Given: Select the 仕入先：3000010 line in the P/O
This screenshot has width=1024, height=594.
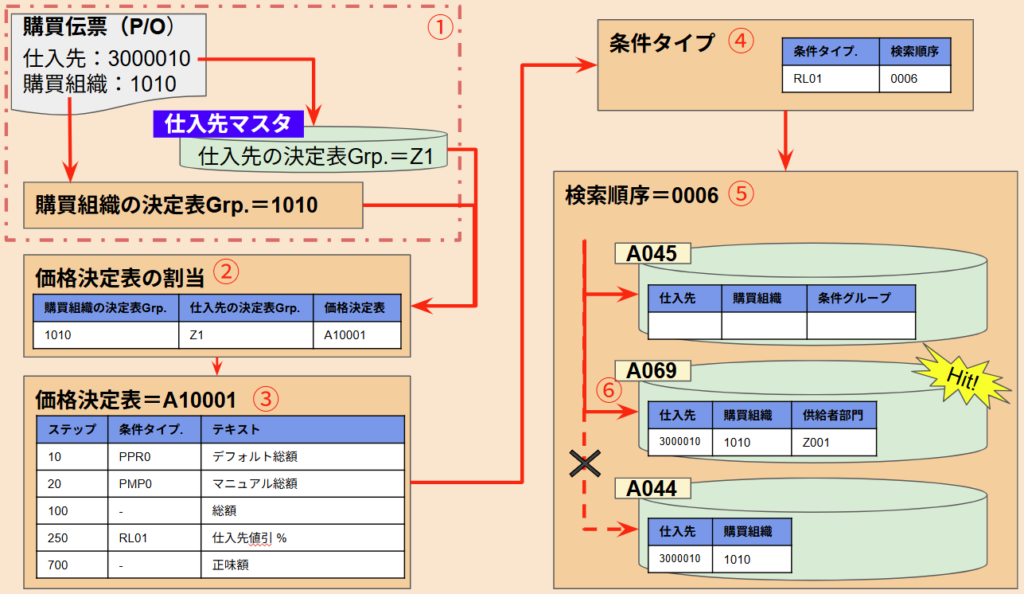Looking at the screenshot, I should click(x=106, y=59).
